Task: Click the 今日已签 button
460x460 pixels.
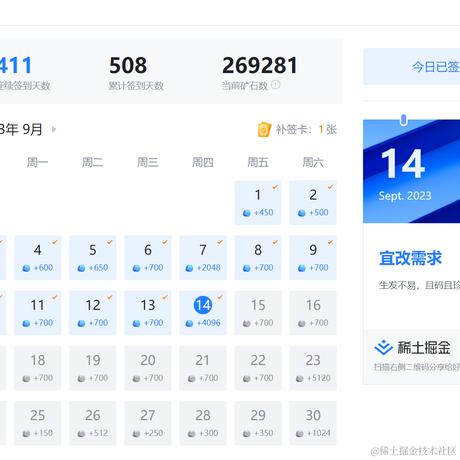Action: 412,67
